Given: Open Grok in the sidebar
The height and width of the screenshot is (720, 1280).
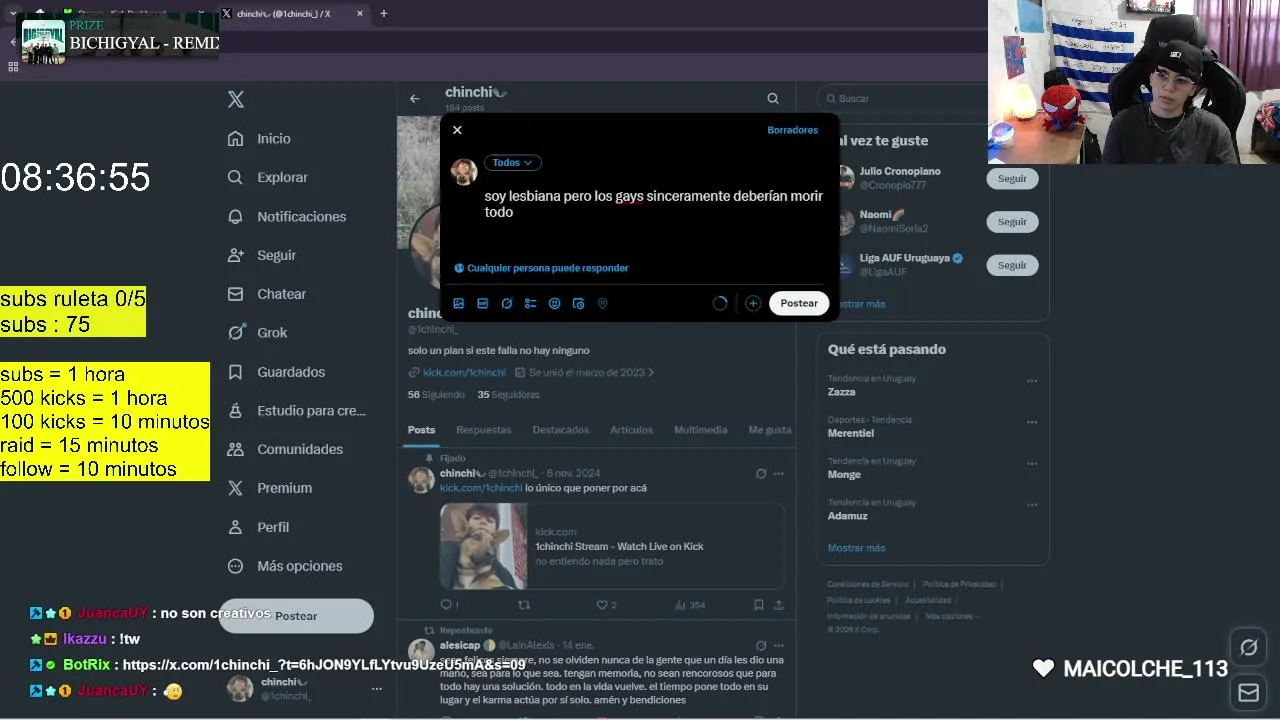Looking at the screenshot, I should 257,333.
